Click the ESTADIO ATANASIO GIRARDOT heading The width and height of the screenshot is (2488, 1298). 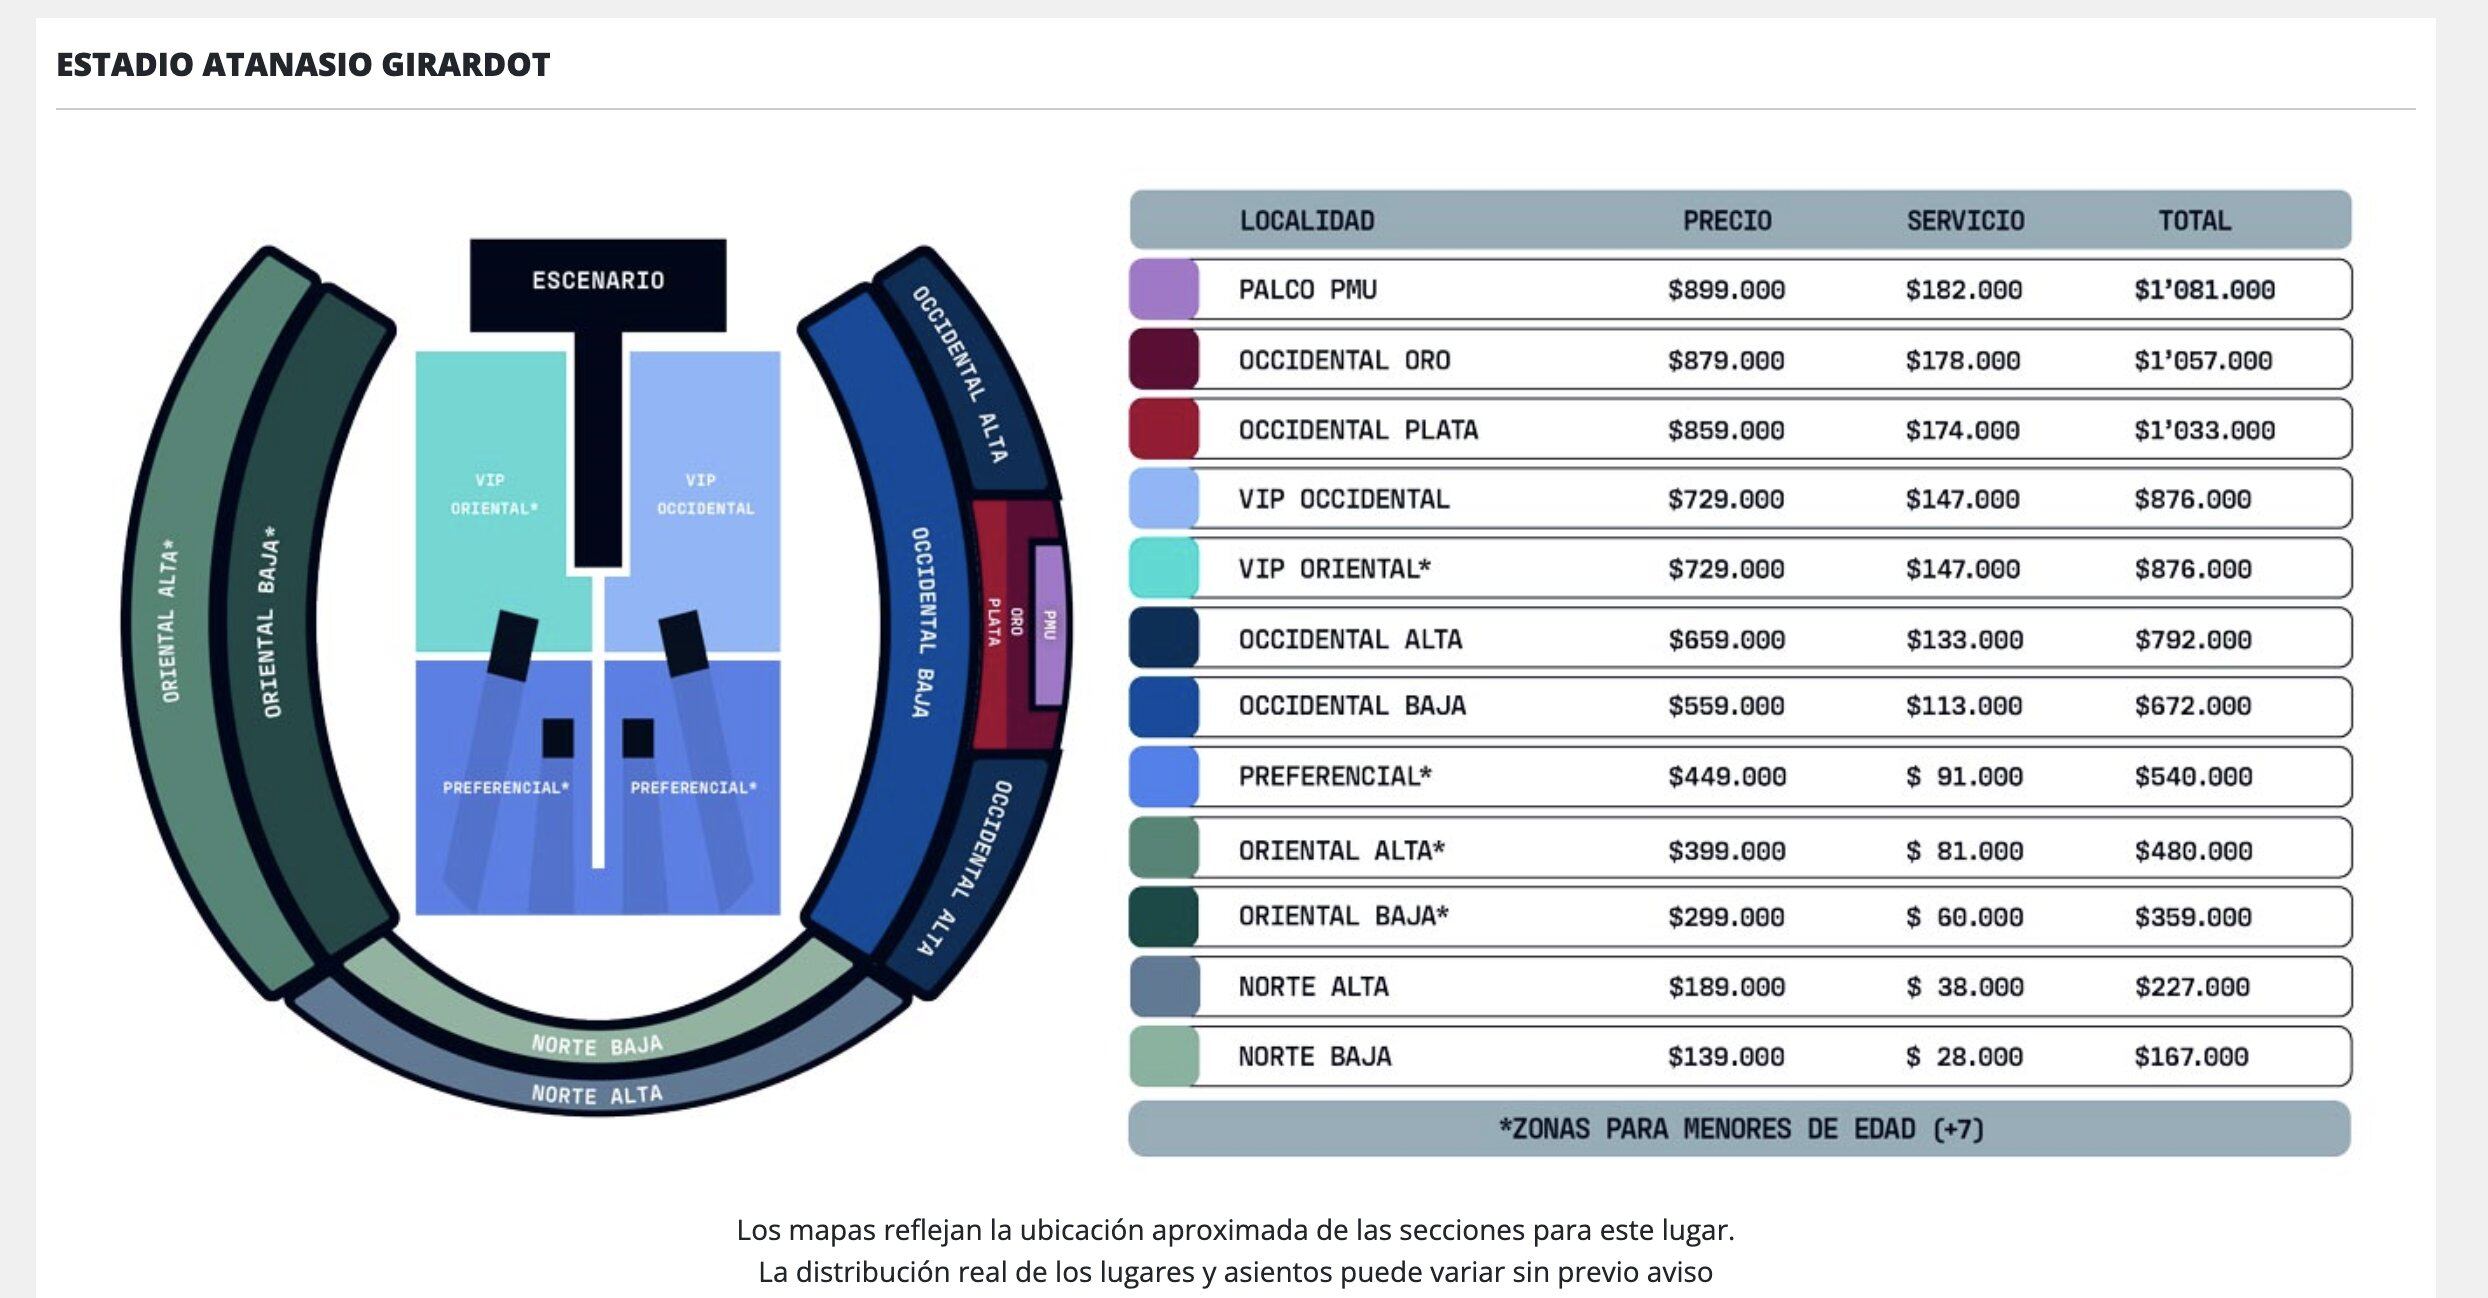(x=303, y=65)
